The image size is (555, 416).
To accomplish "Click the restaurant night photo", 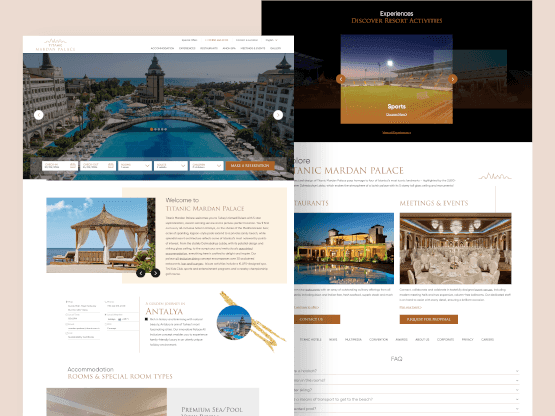I will pyautogui.click(x=344, y=248).
